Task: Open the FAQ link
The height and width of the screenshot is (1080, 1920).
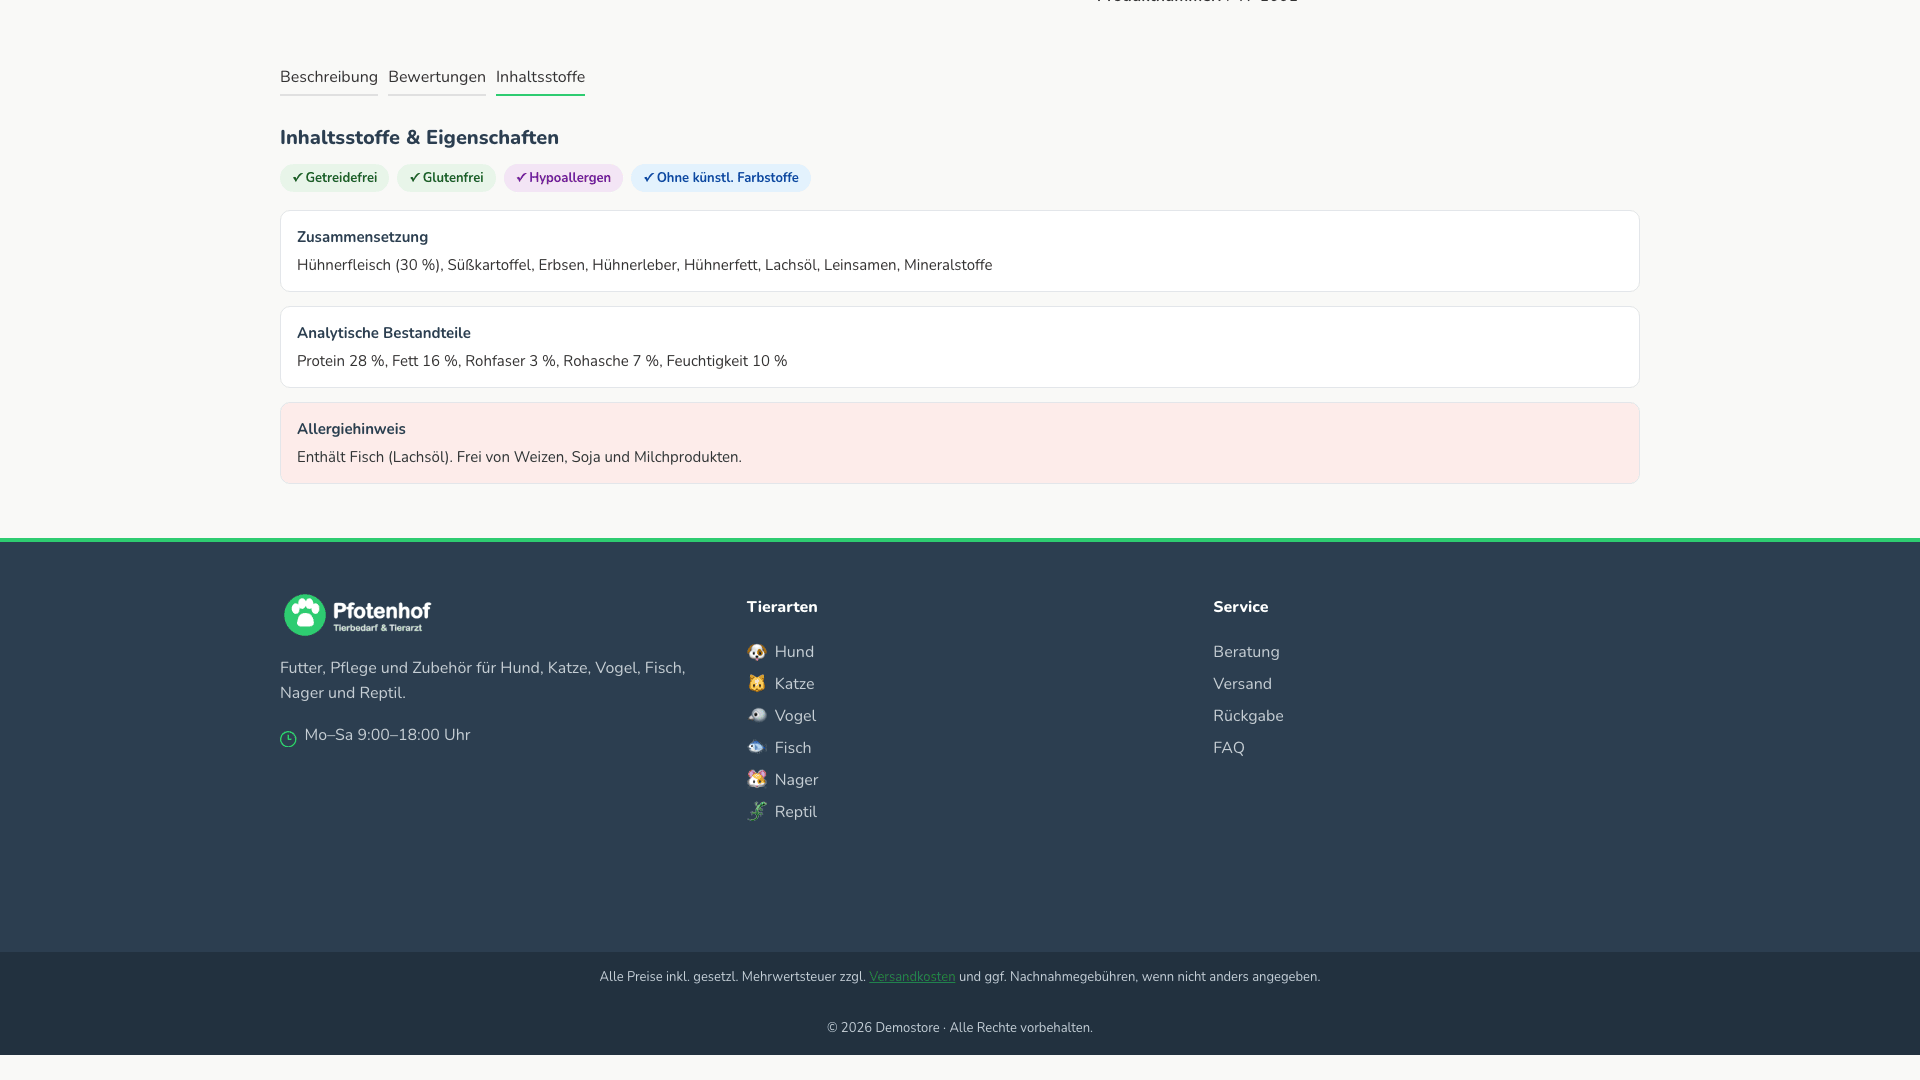Action: click(x=1229, y=748)
